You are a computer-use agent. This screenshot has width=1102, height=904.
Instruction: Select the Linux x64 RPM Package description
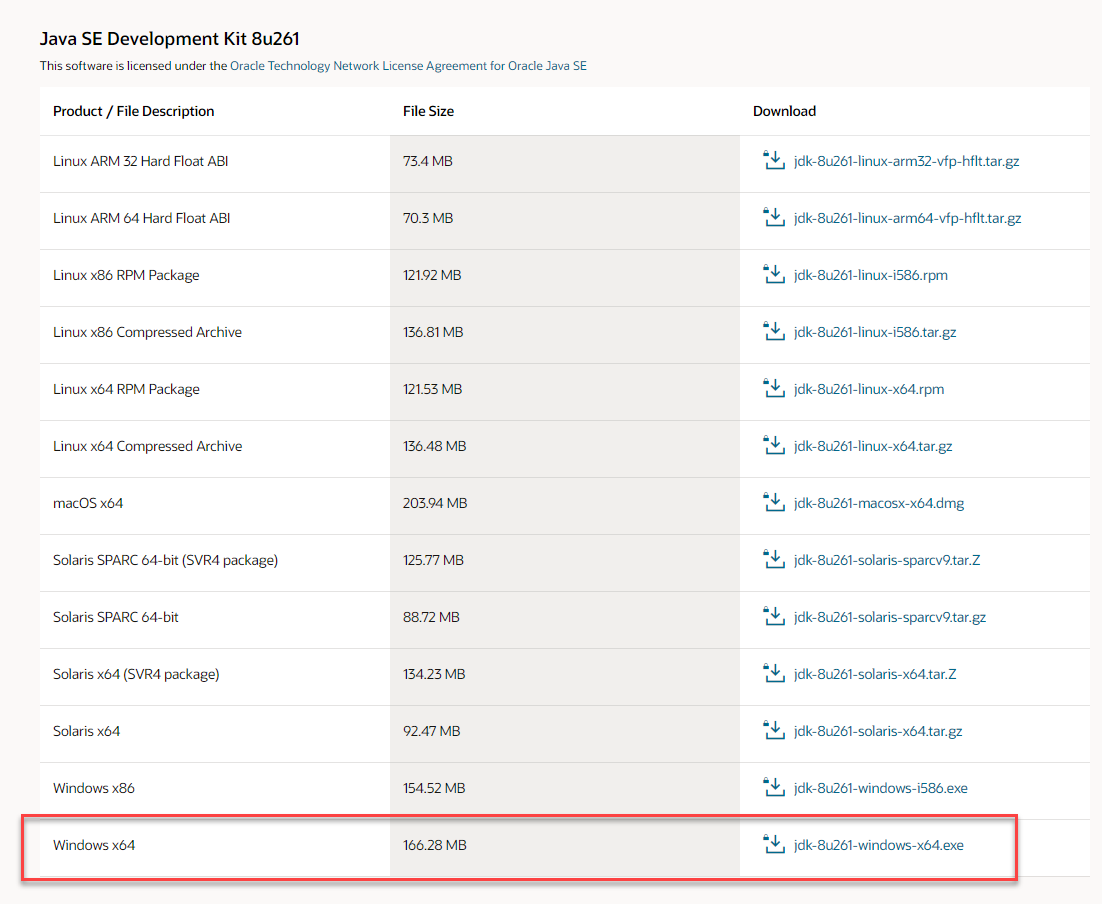(x=126, y=389)
